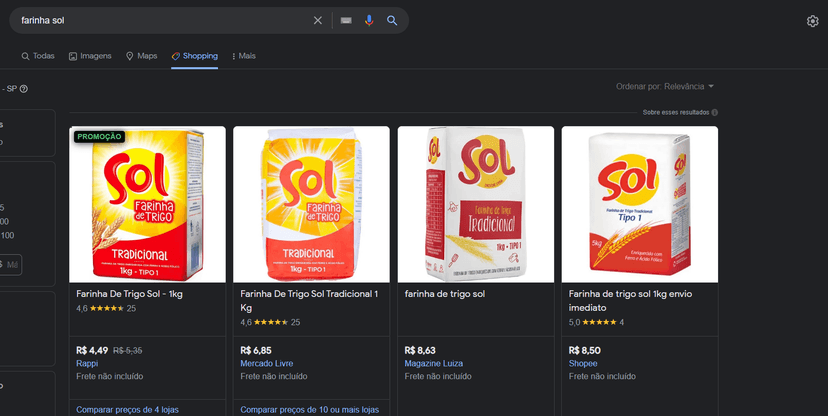This screenshot has height=416, width=828.
Task: Switch to the Imagens tab
Action: [x=90, y=56]
